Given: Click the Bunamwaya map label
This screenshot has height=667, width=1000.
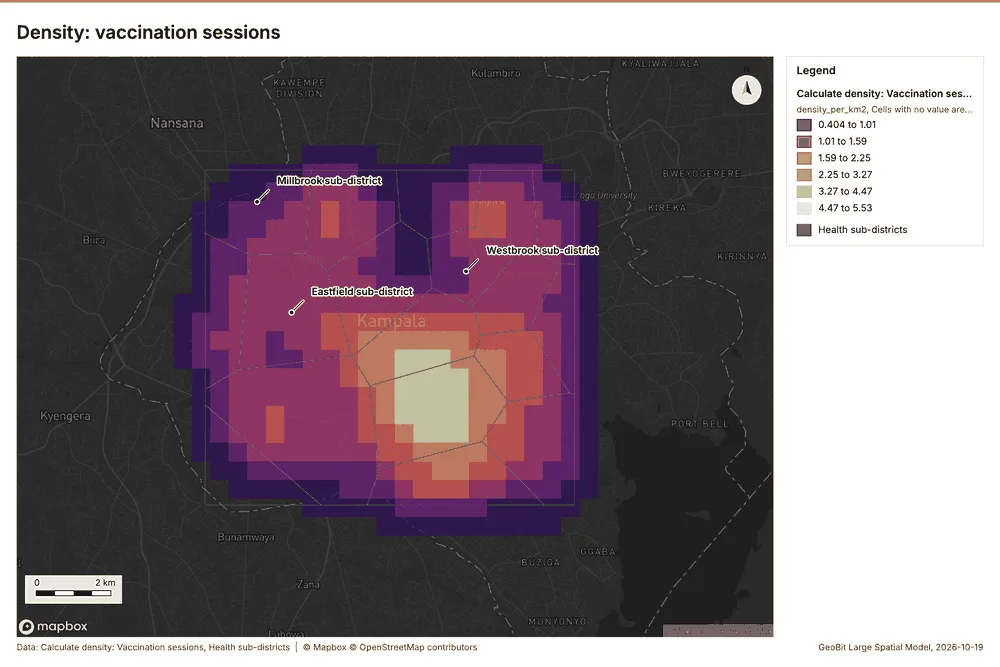Looking at the screenshot, I should click(x=246, y=537).
